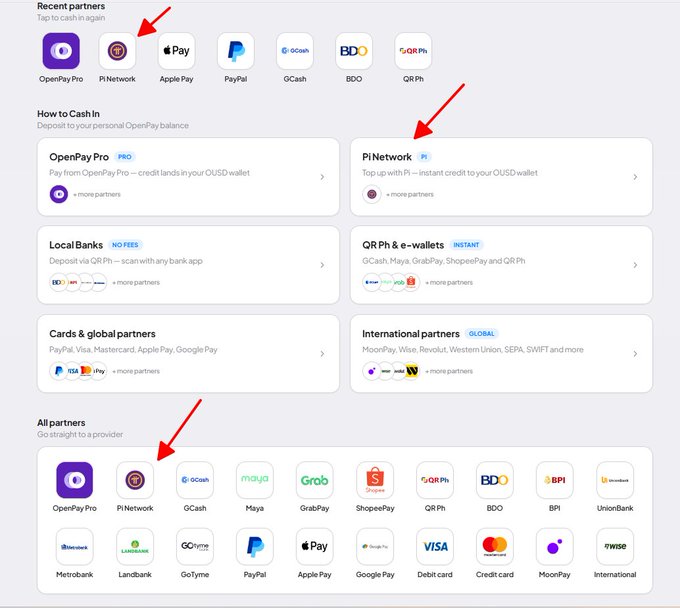The image size is (680, 608).
Task: Choose GrabPay partner icon
Action: coord(314,480)
